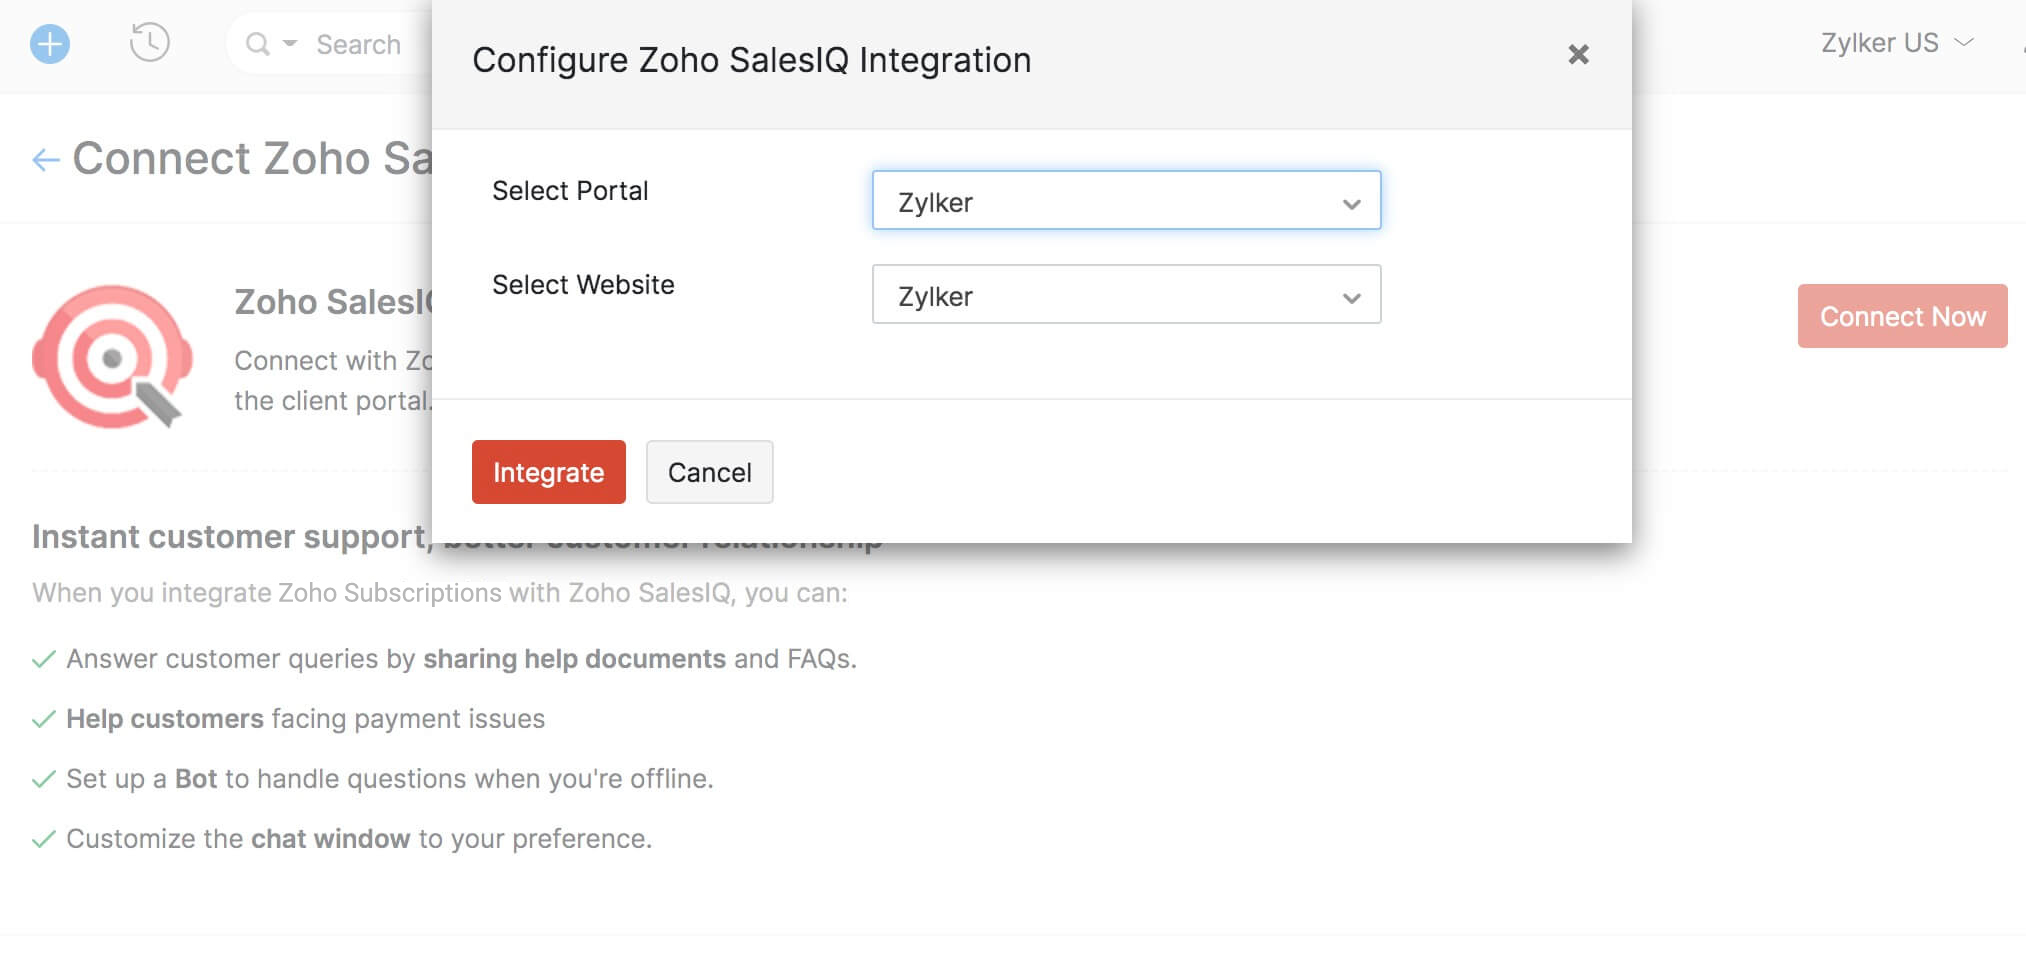The image size is (2026, 962).
Task: Click the checkmark beside Help customers
Action: pos(42,718)
